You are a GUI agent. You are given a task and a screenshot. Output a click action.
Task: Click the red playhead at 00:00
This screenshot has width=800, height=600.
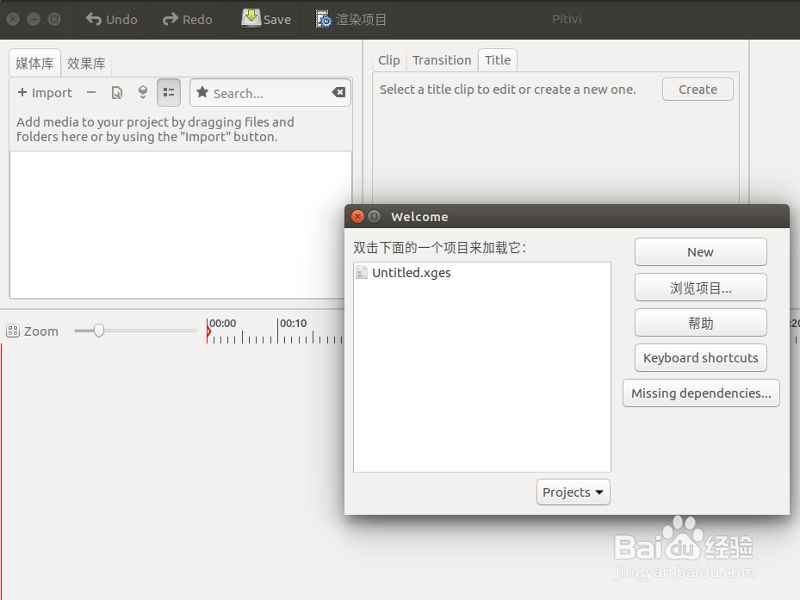click(x=209, y=332)
